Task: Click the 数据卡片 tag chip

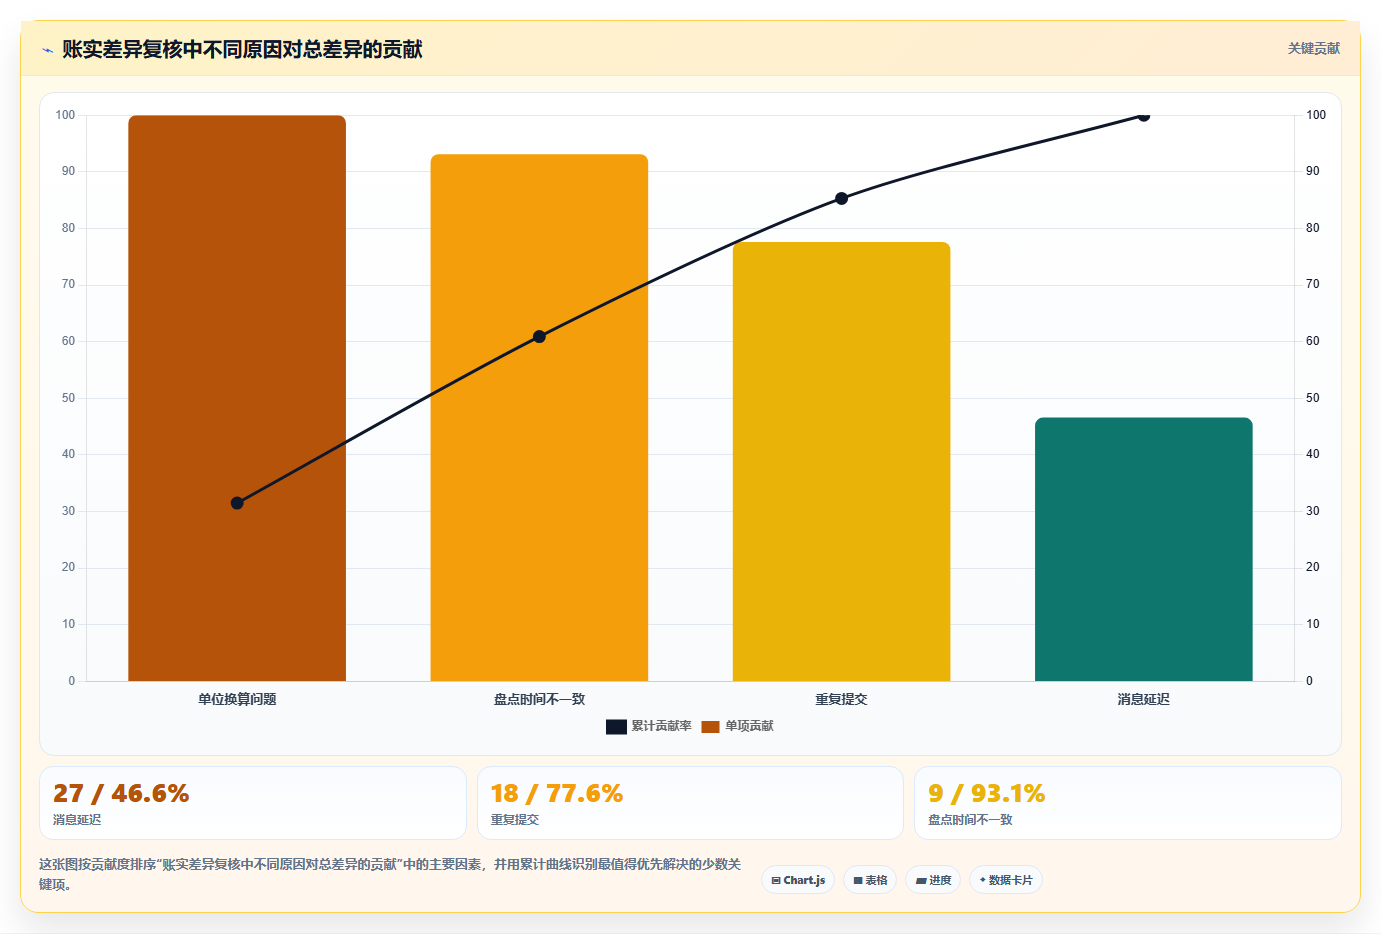Action: pyautogui.click(x=1006, y=880)
